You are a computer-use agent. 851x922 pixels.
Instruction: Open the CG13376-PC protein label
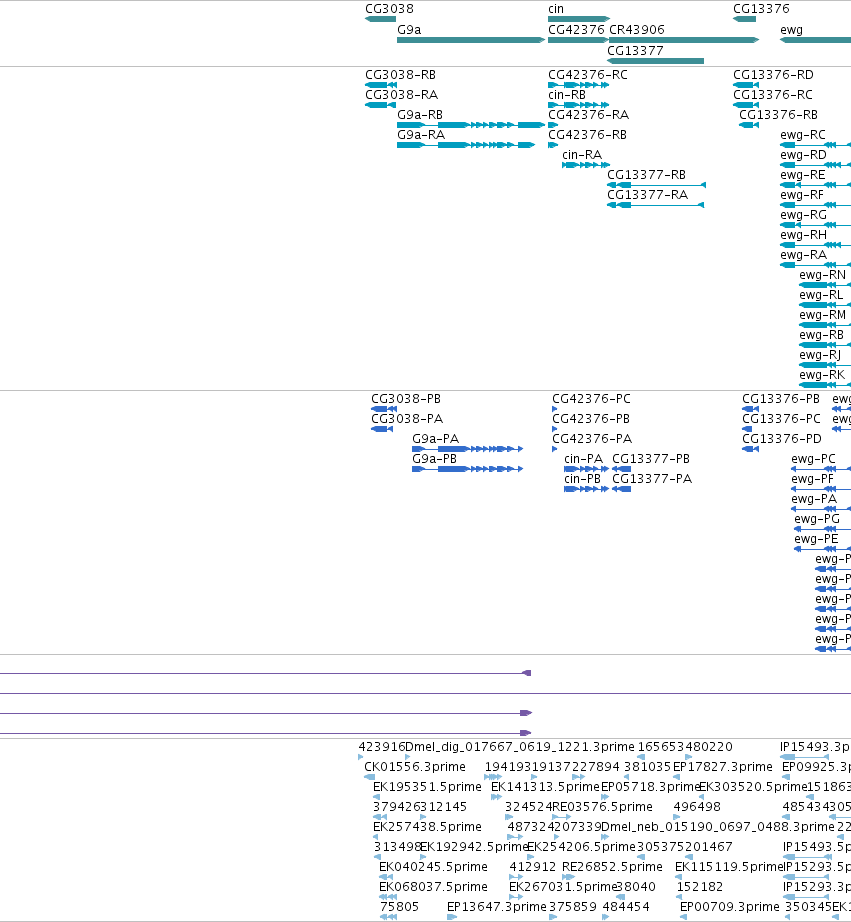[782, 419]
